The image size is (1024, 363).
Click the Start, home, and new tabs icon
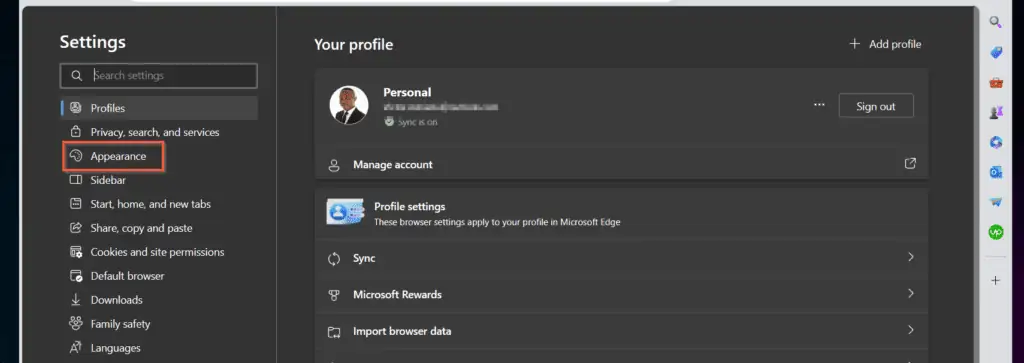[x=76, y=204]
